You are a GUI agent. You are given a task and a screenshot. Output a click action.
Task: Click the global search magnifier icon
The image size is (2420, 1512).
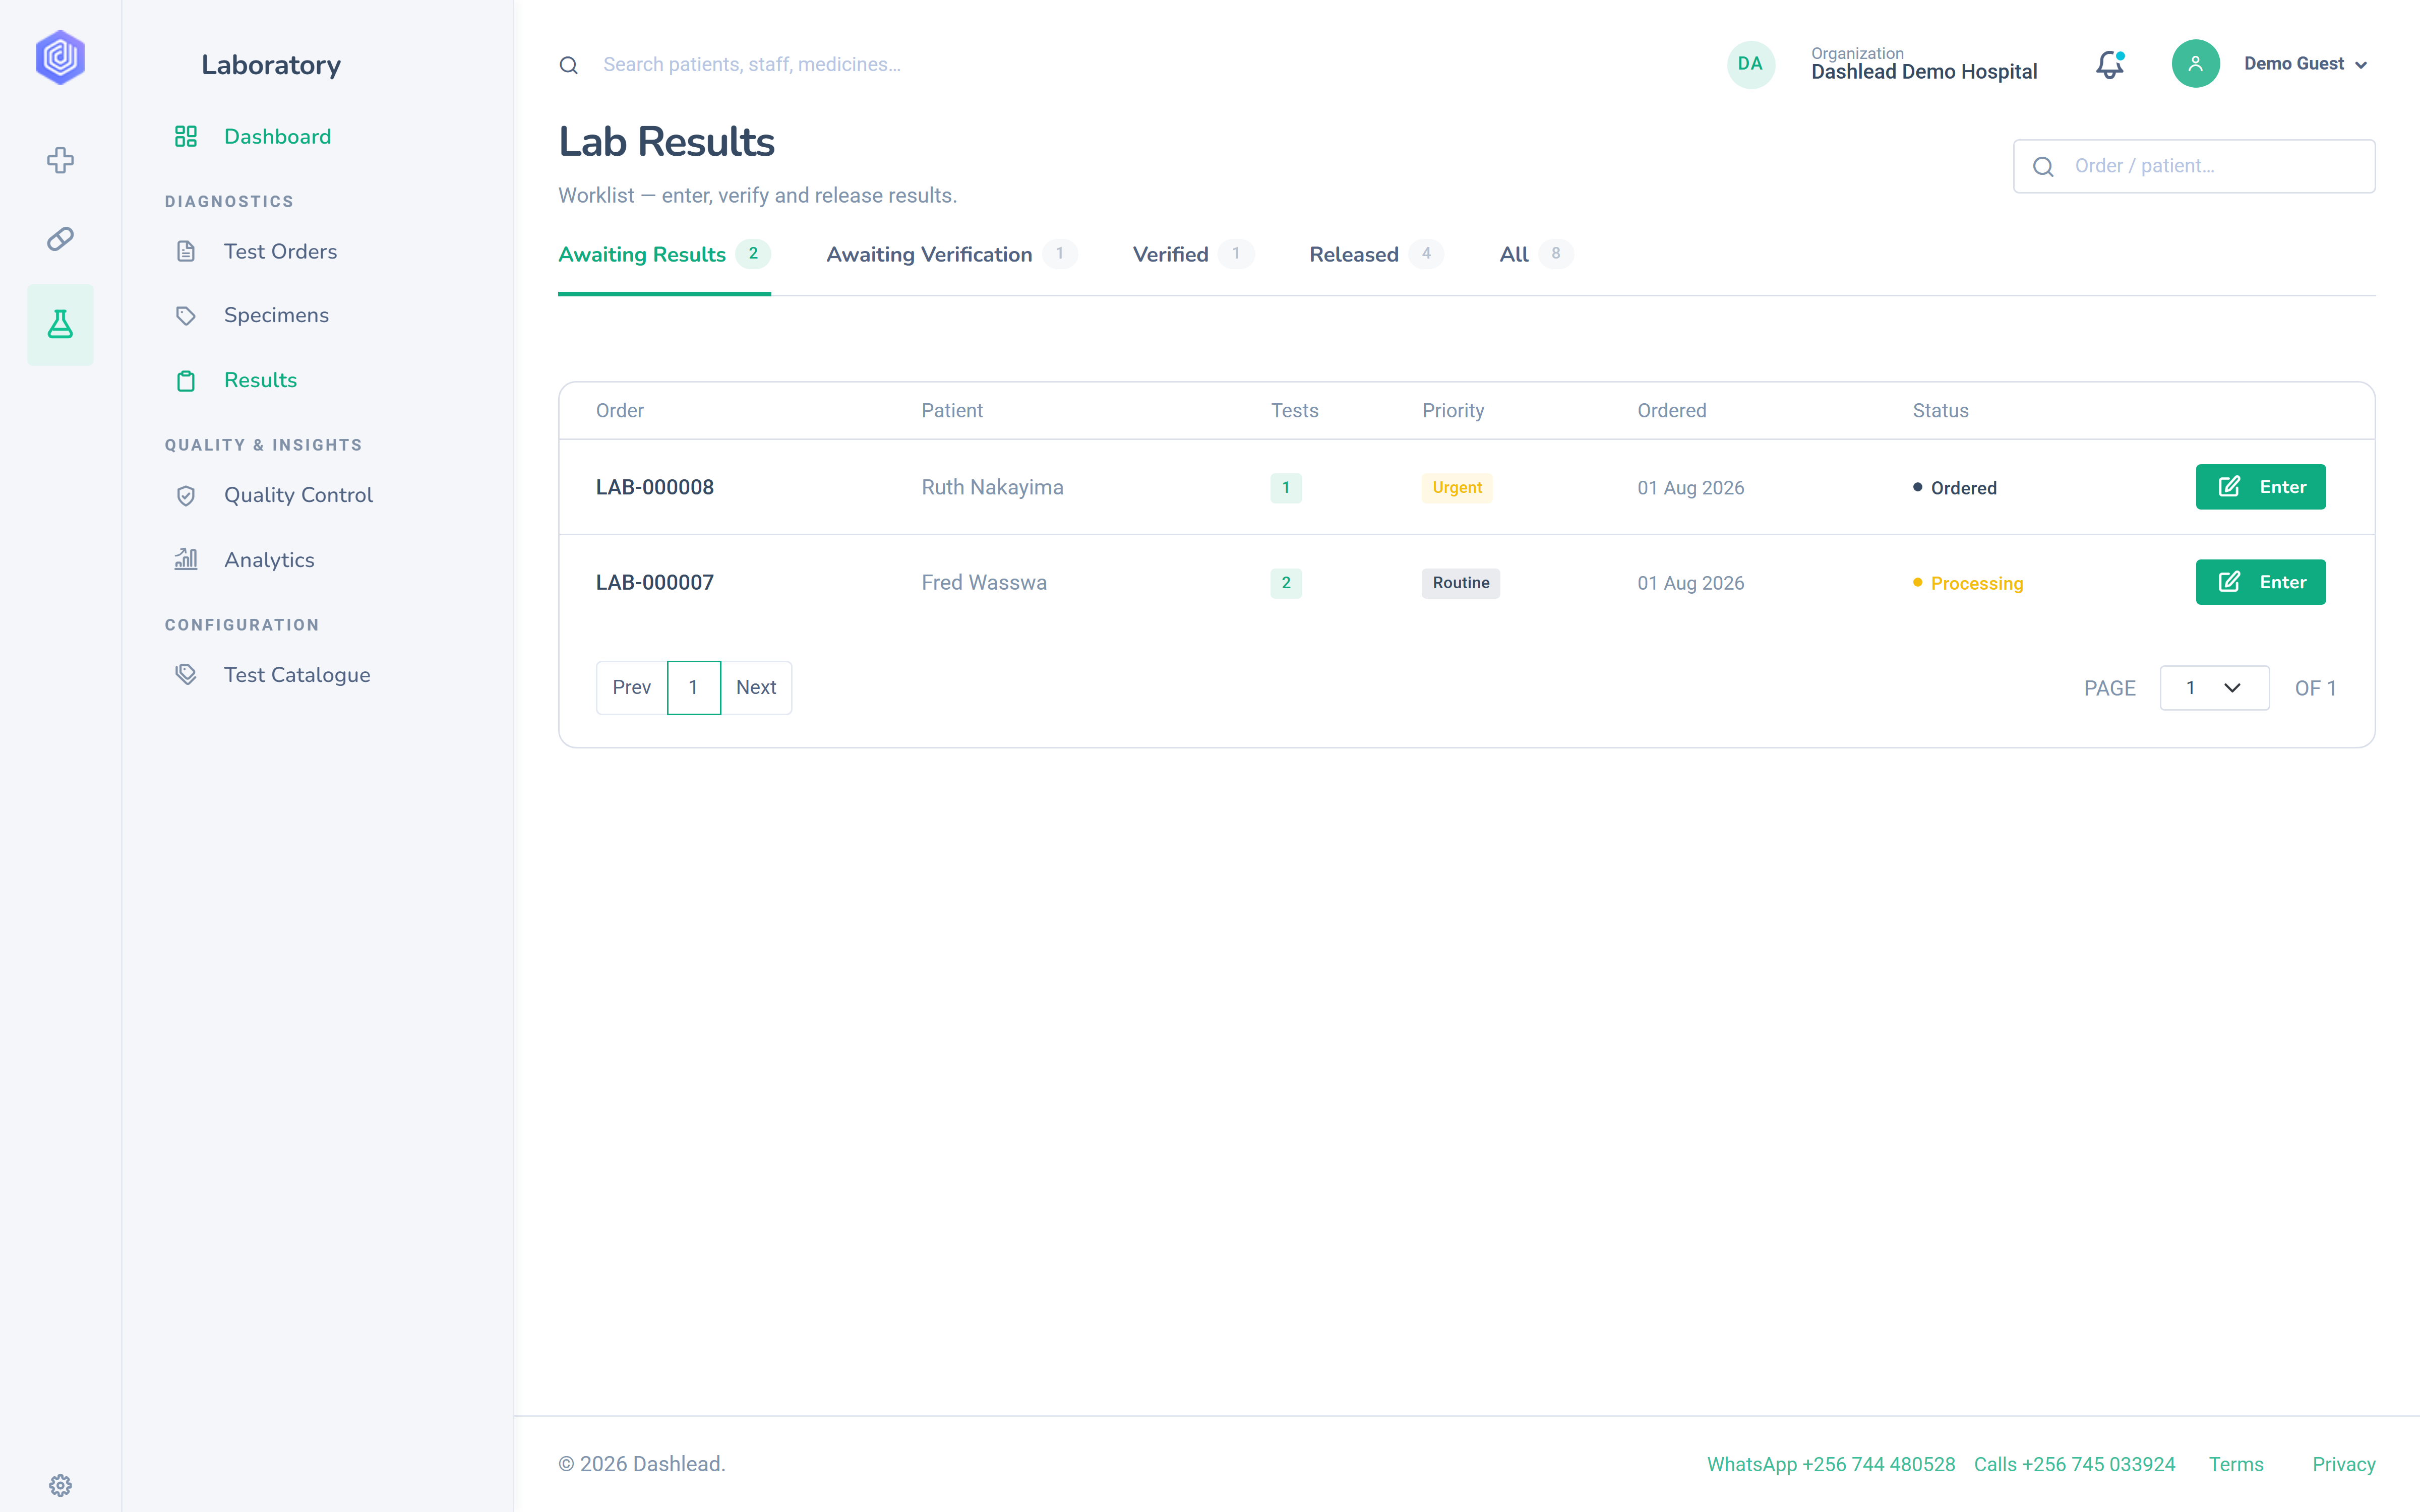(568, 65)
